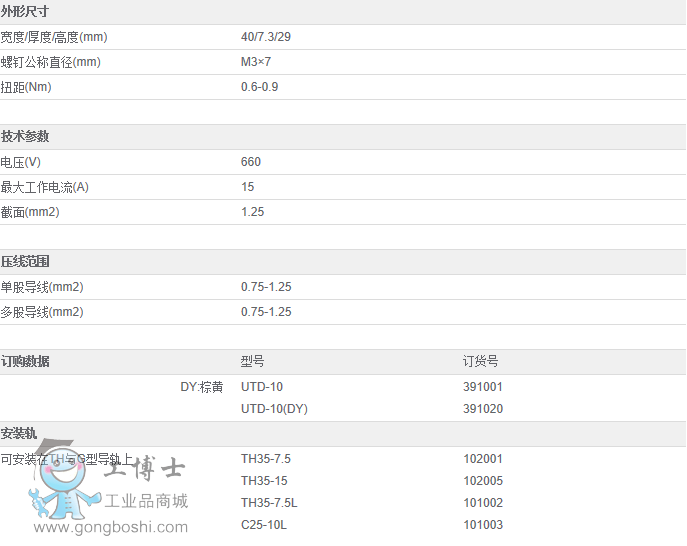Click order number 391020

tap(482, 409)
